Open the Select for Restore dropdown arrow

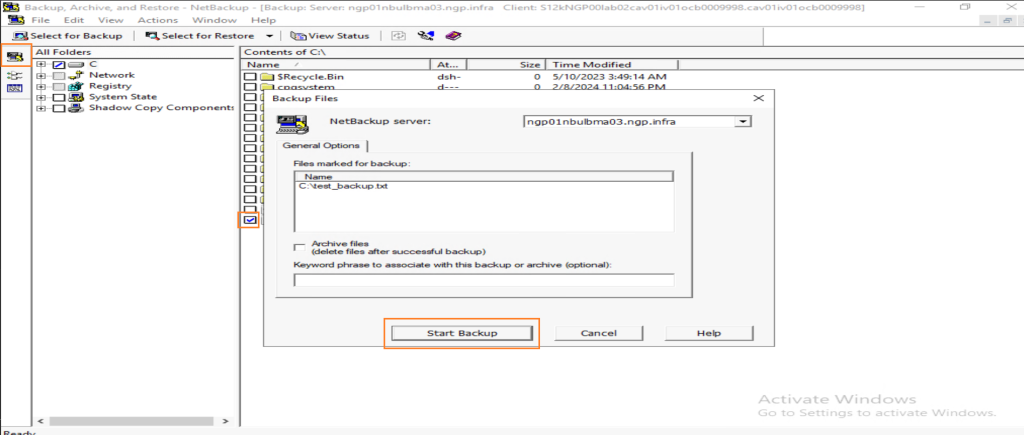pyautogui.click(x=269, y=36)
